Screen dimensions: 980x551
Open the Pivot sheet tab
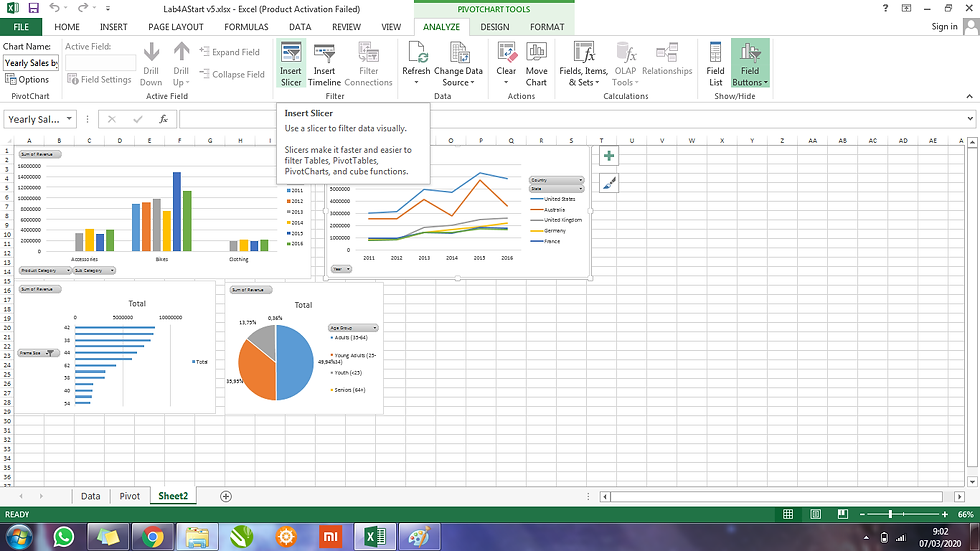coord(129,496)
